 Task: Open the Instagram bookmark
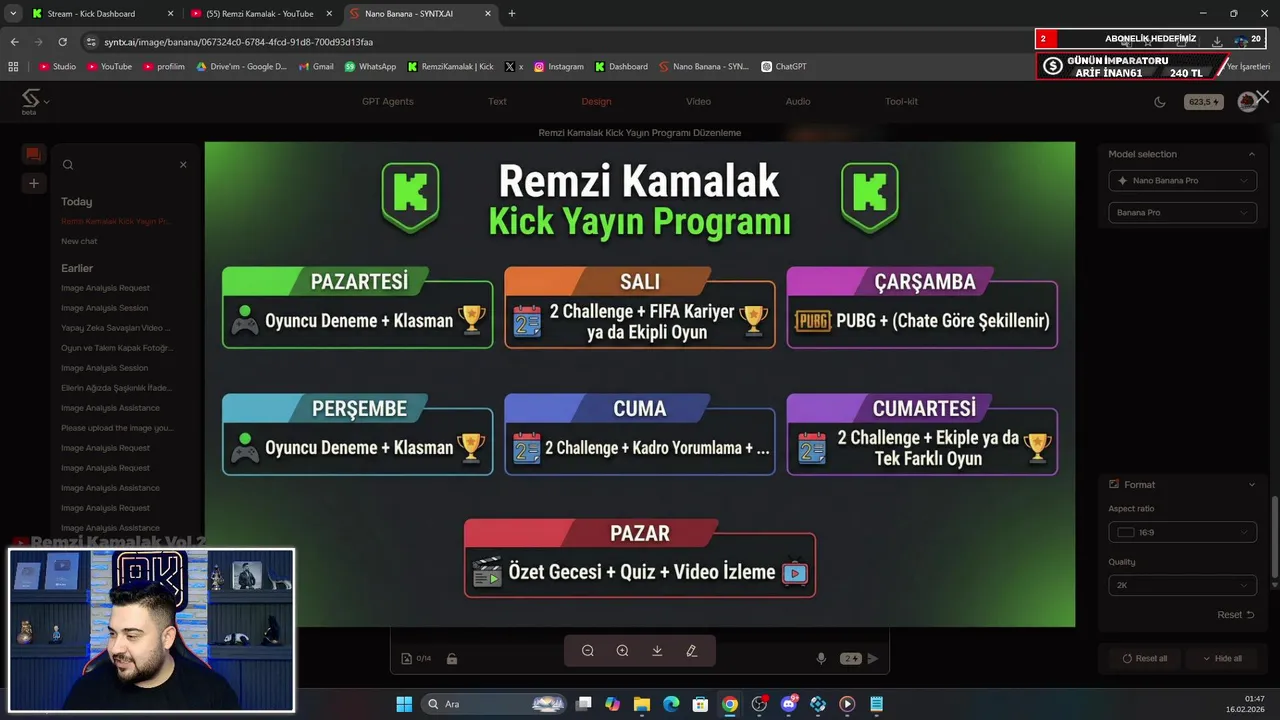click(x=558, y=67)
